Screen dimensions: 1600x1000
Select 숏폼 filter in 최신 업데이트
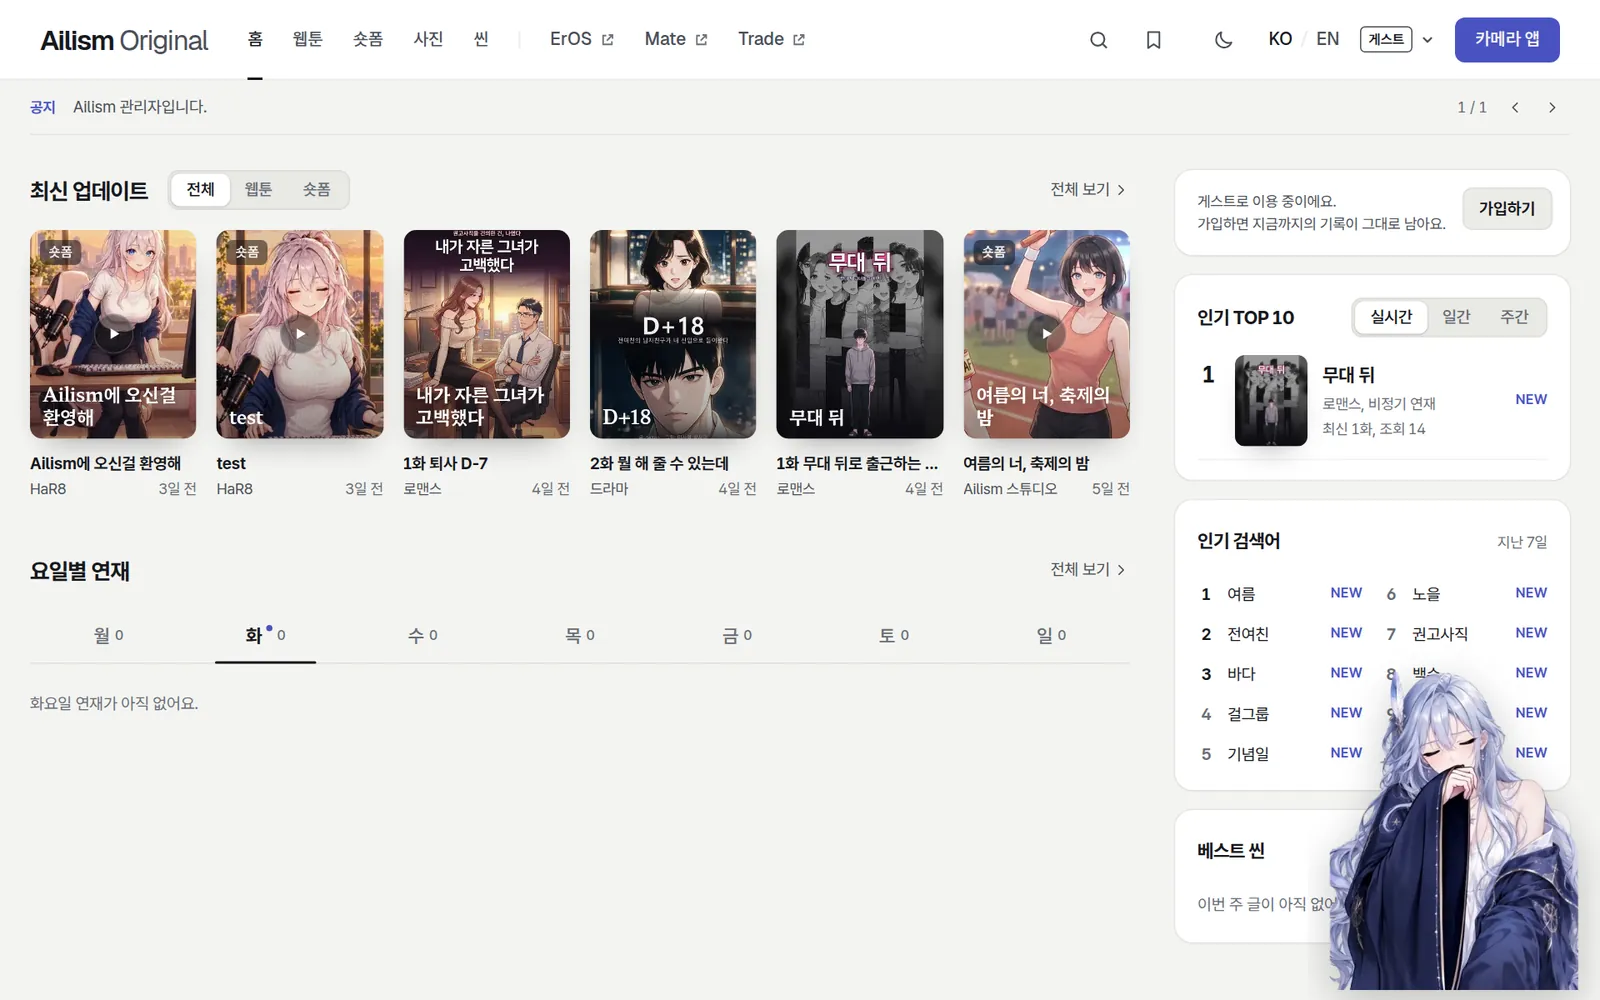tap(316, 189)
